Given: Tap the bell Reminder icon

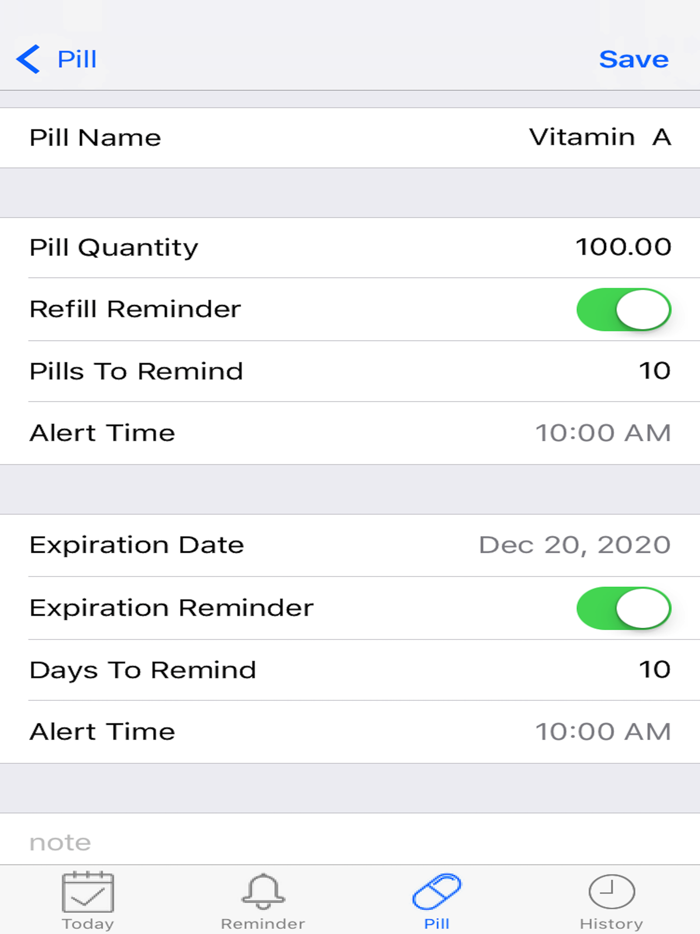Looking at the screenshot, I should coord(262,888).
